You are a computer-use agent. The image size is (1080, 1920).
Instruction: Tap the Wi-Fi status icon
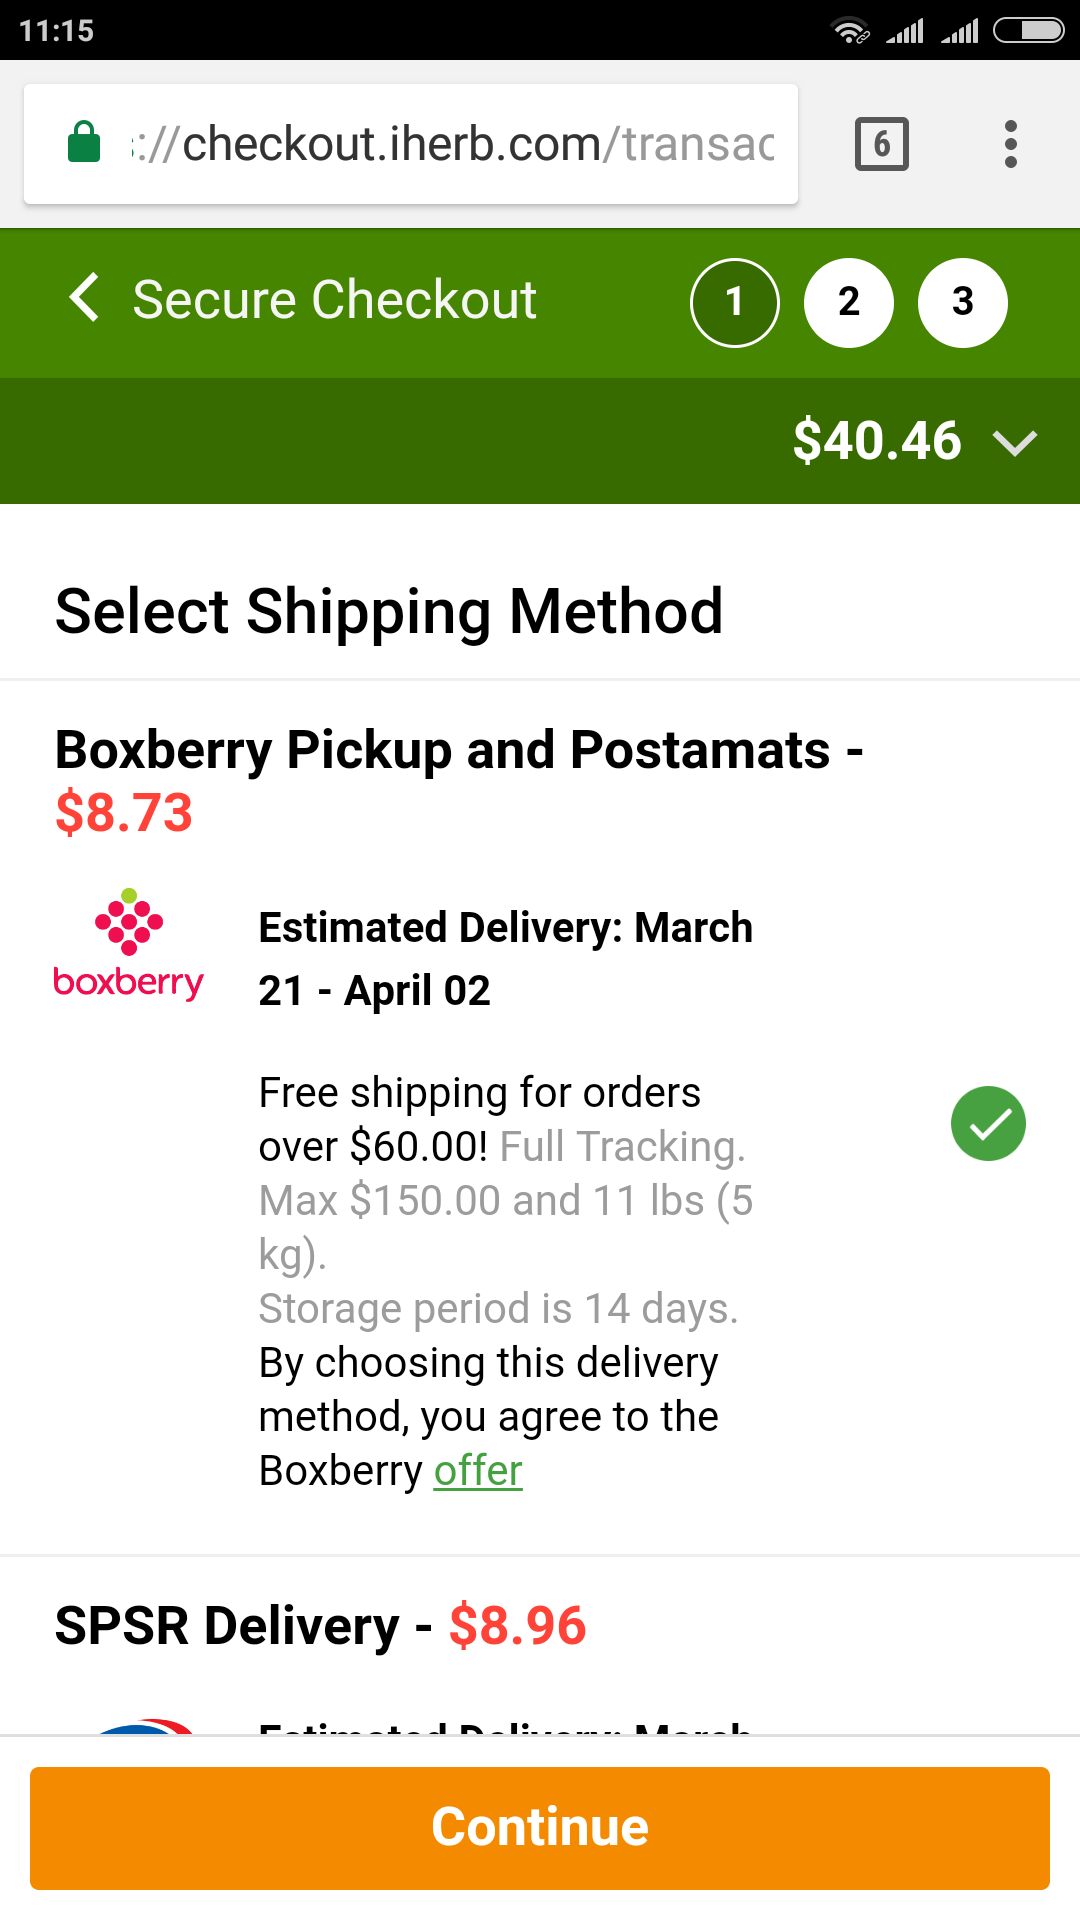[850, 31]
